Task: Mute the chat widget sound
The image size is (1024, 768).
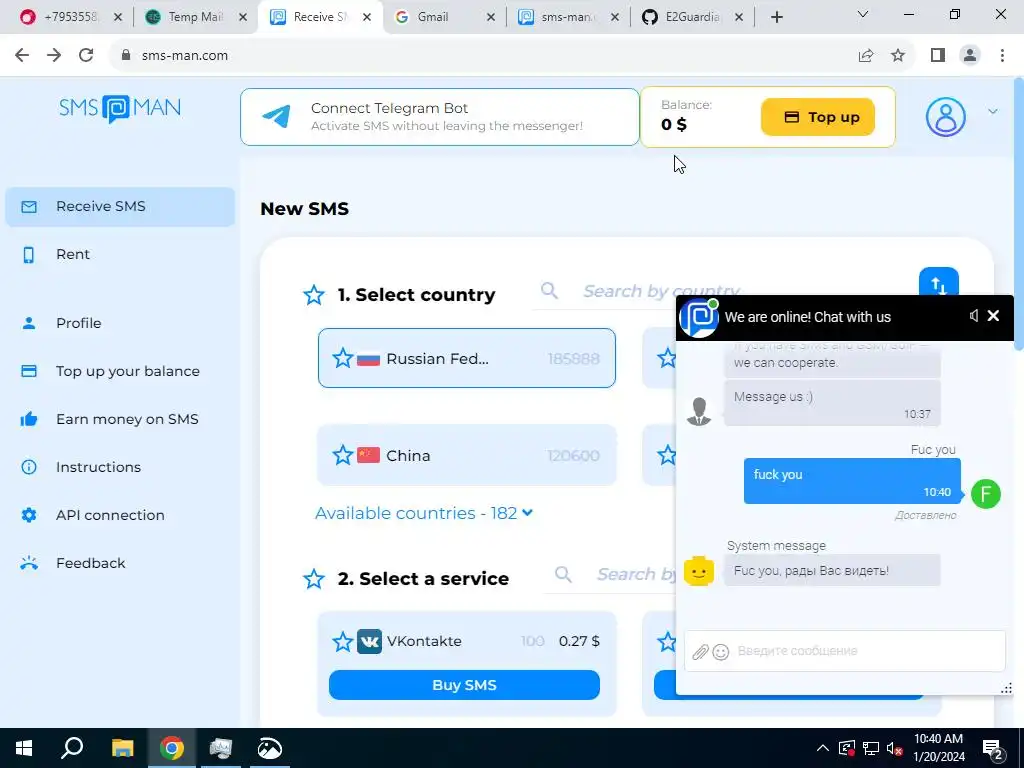Action: point(974,316)
